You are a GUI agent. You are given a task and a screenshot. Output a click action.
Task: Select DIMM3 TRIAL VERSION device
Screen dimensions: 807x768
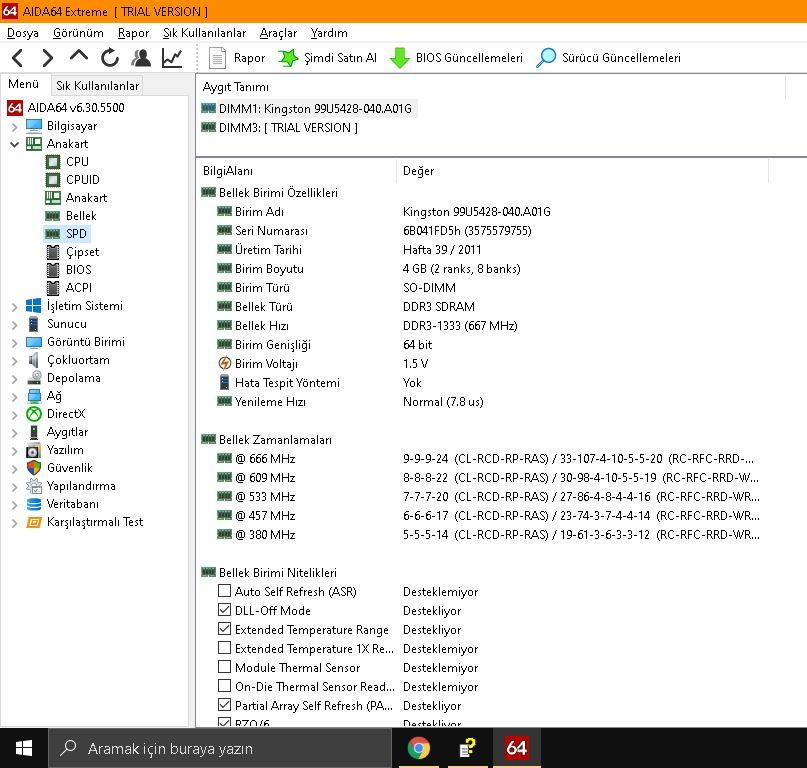click(280, 128)
